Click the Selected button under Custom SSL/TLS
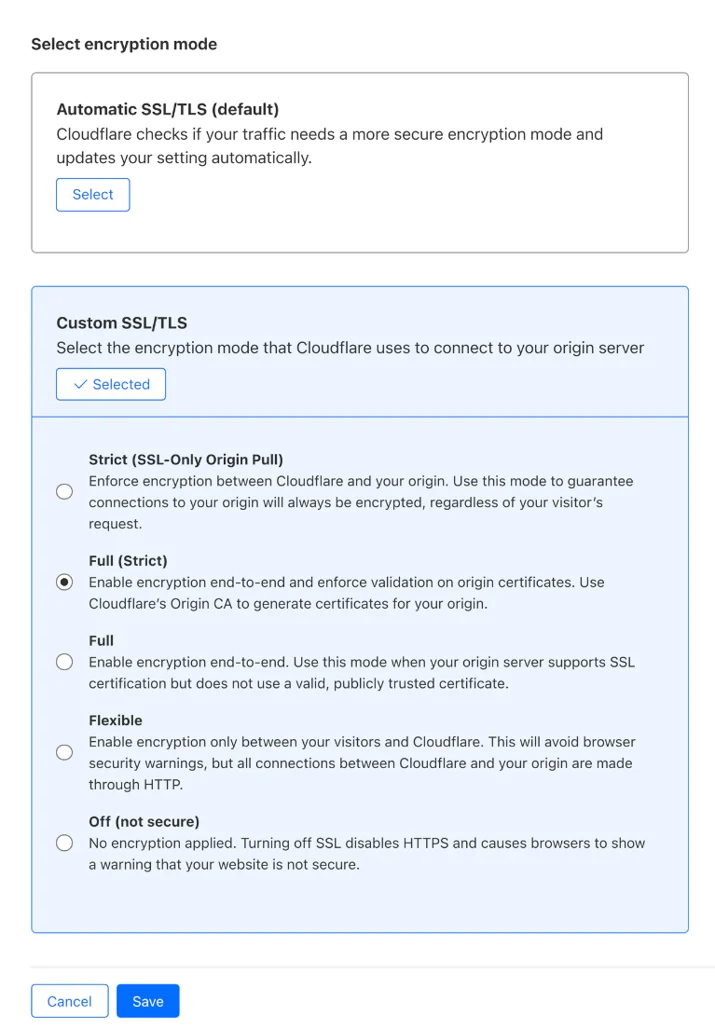This screenshot has height=1029, width=715. [x=111, y=385]
